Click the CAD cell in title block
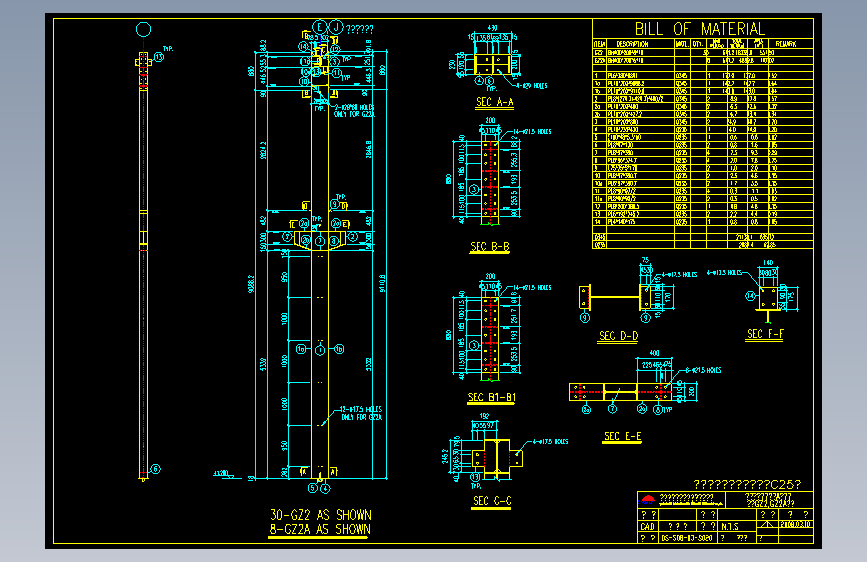 click(x=647, y=527)
